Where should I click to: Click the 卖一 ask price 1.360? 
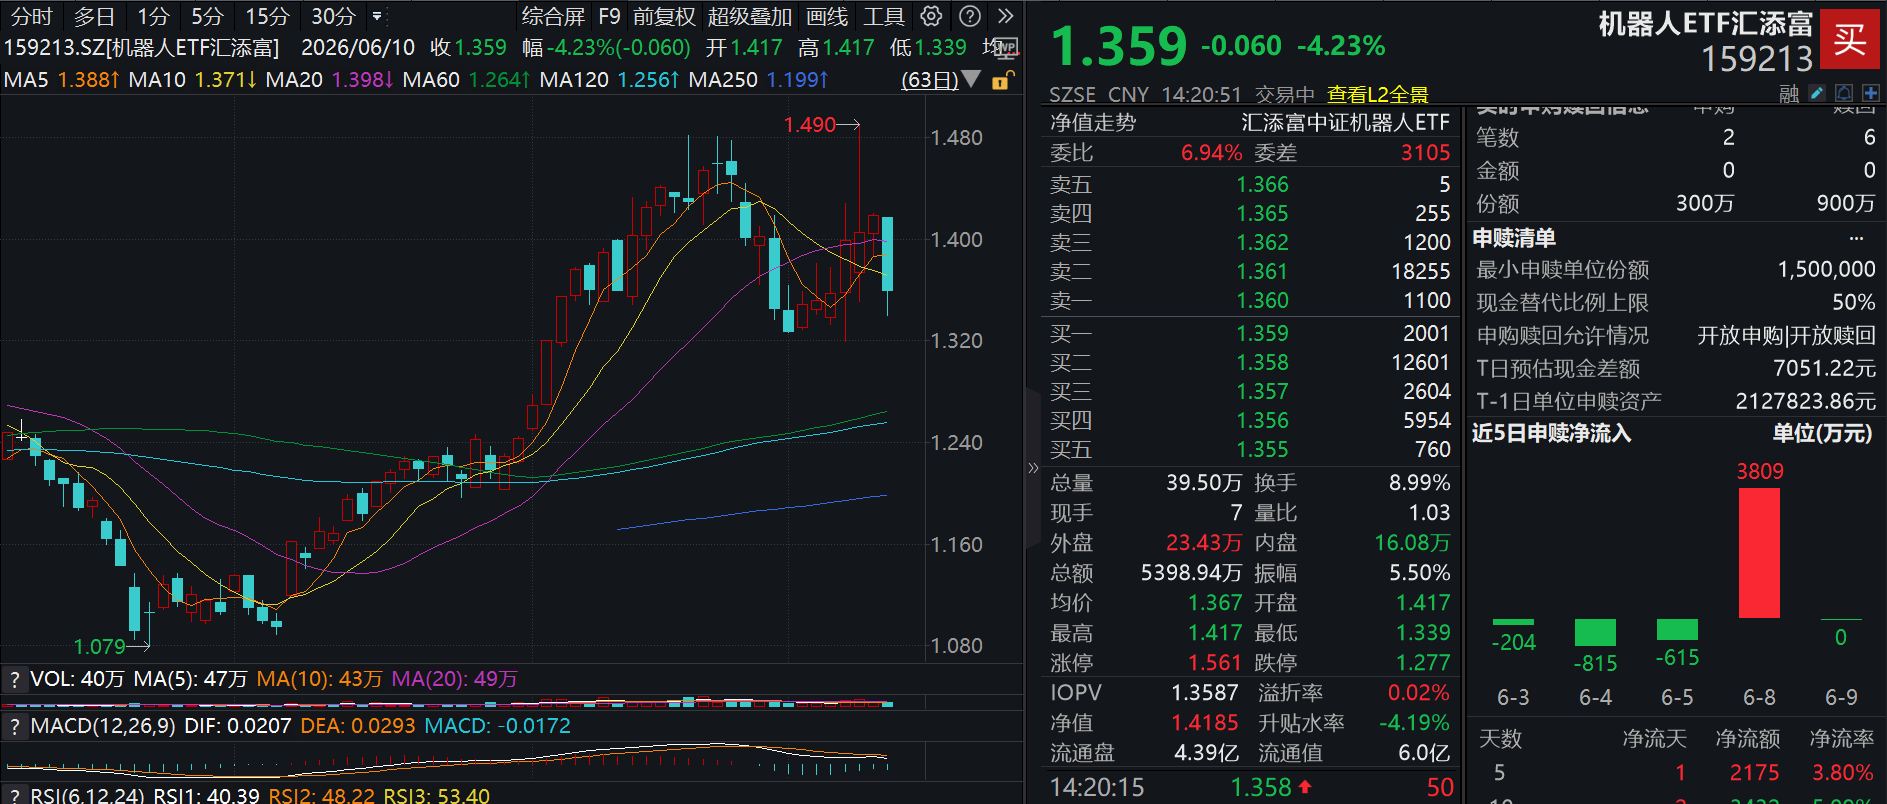coord(1262,301)
